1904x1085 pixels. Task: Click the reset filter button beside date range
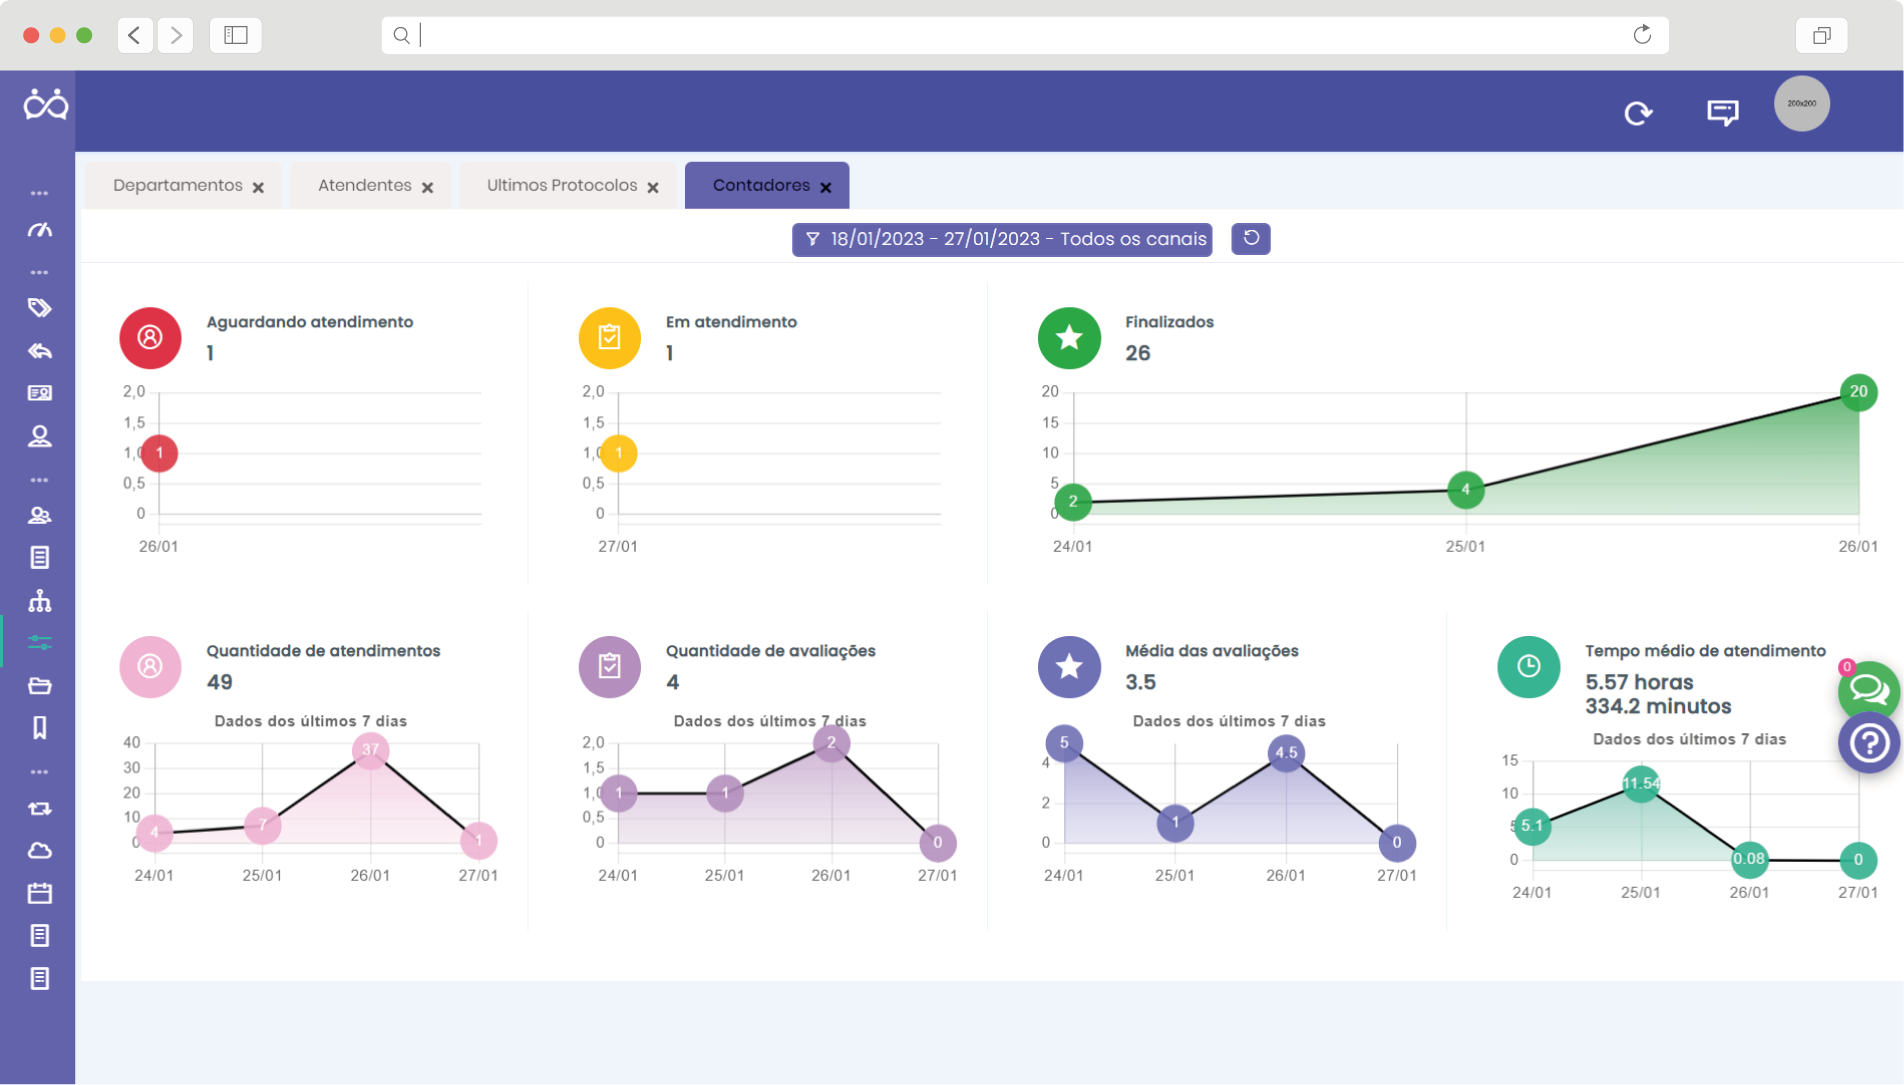(x=1251, y=239)
